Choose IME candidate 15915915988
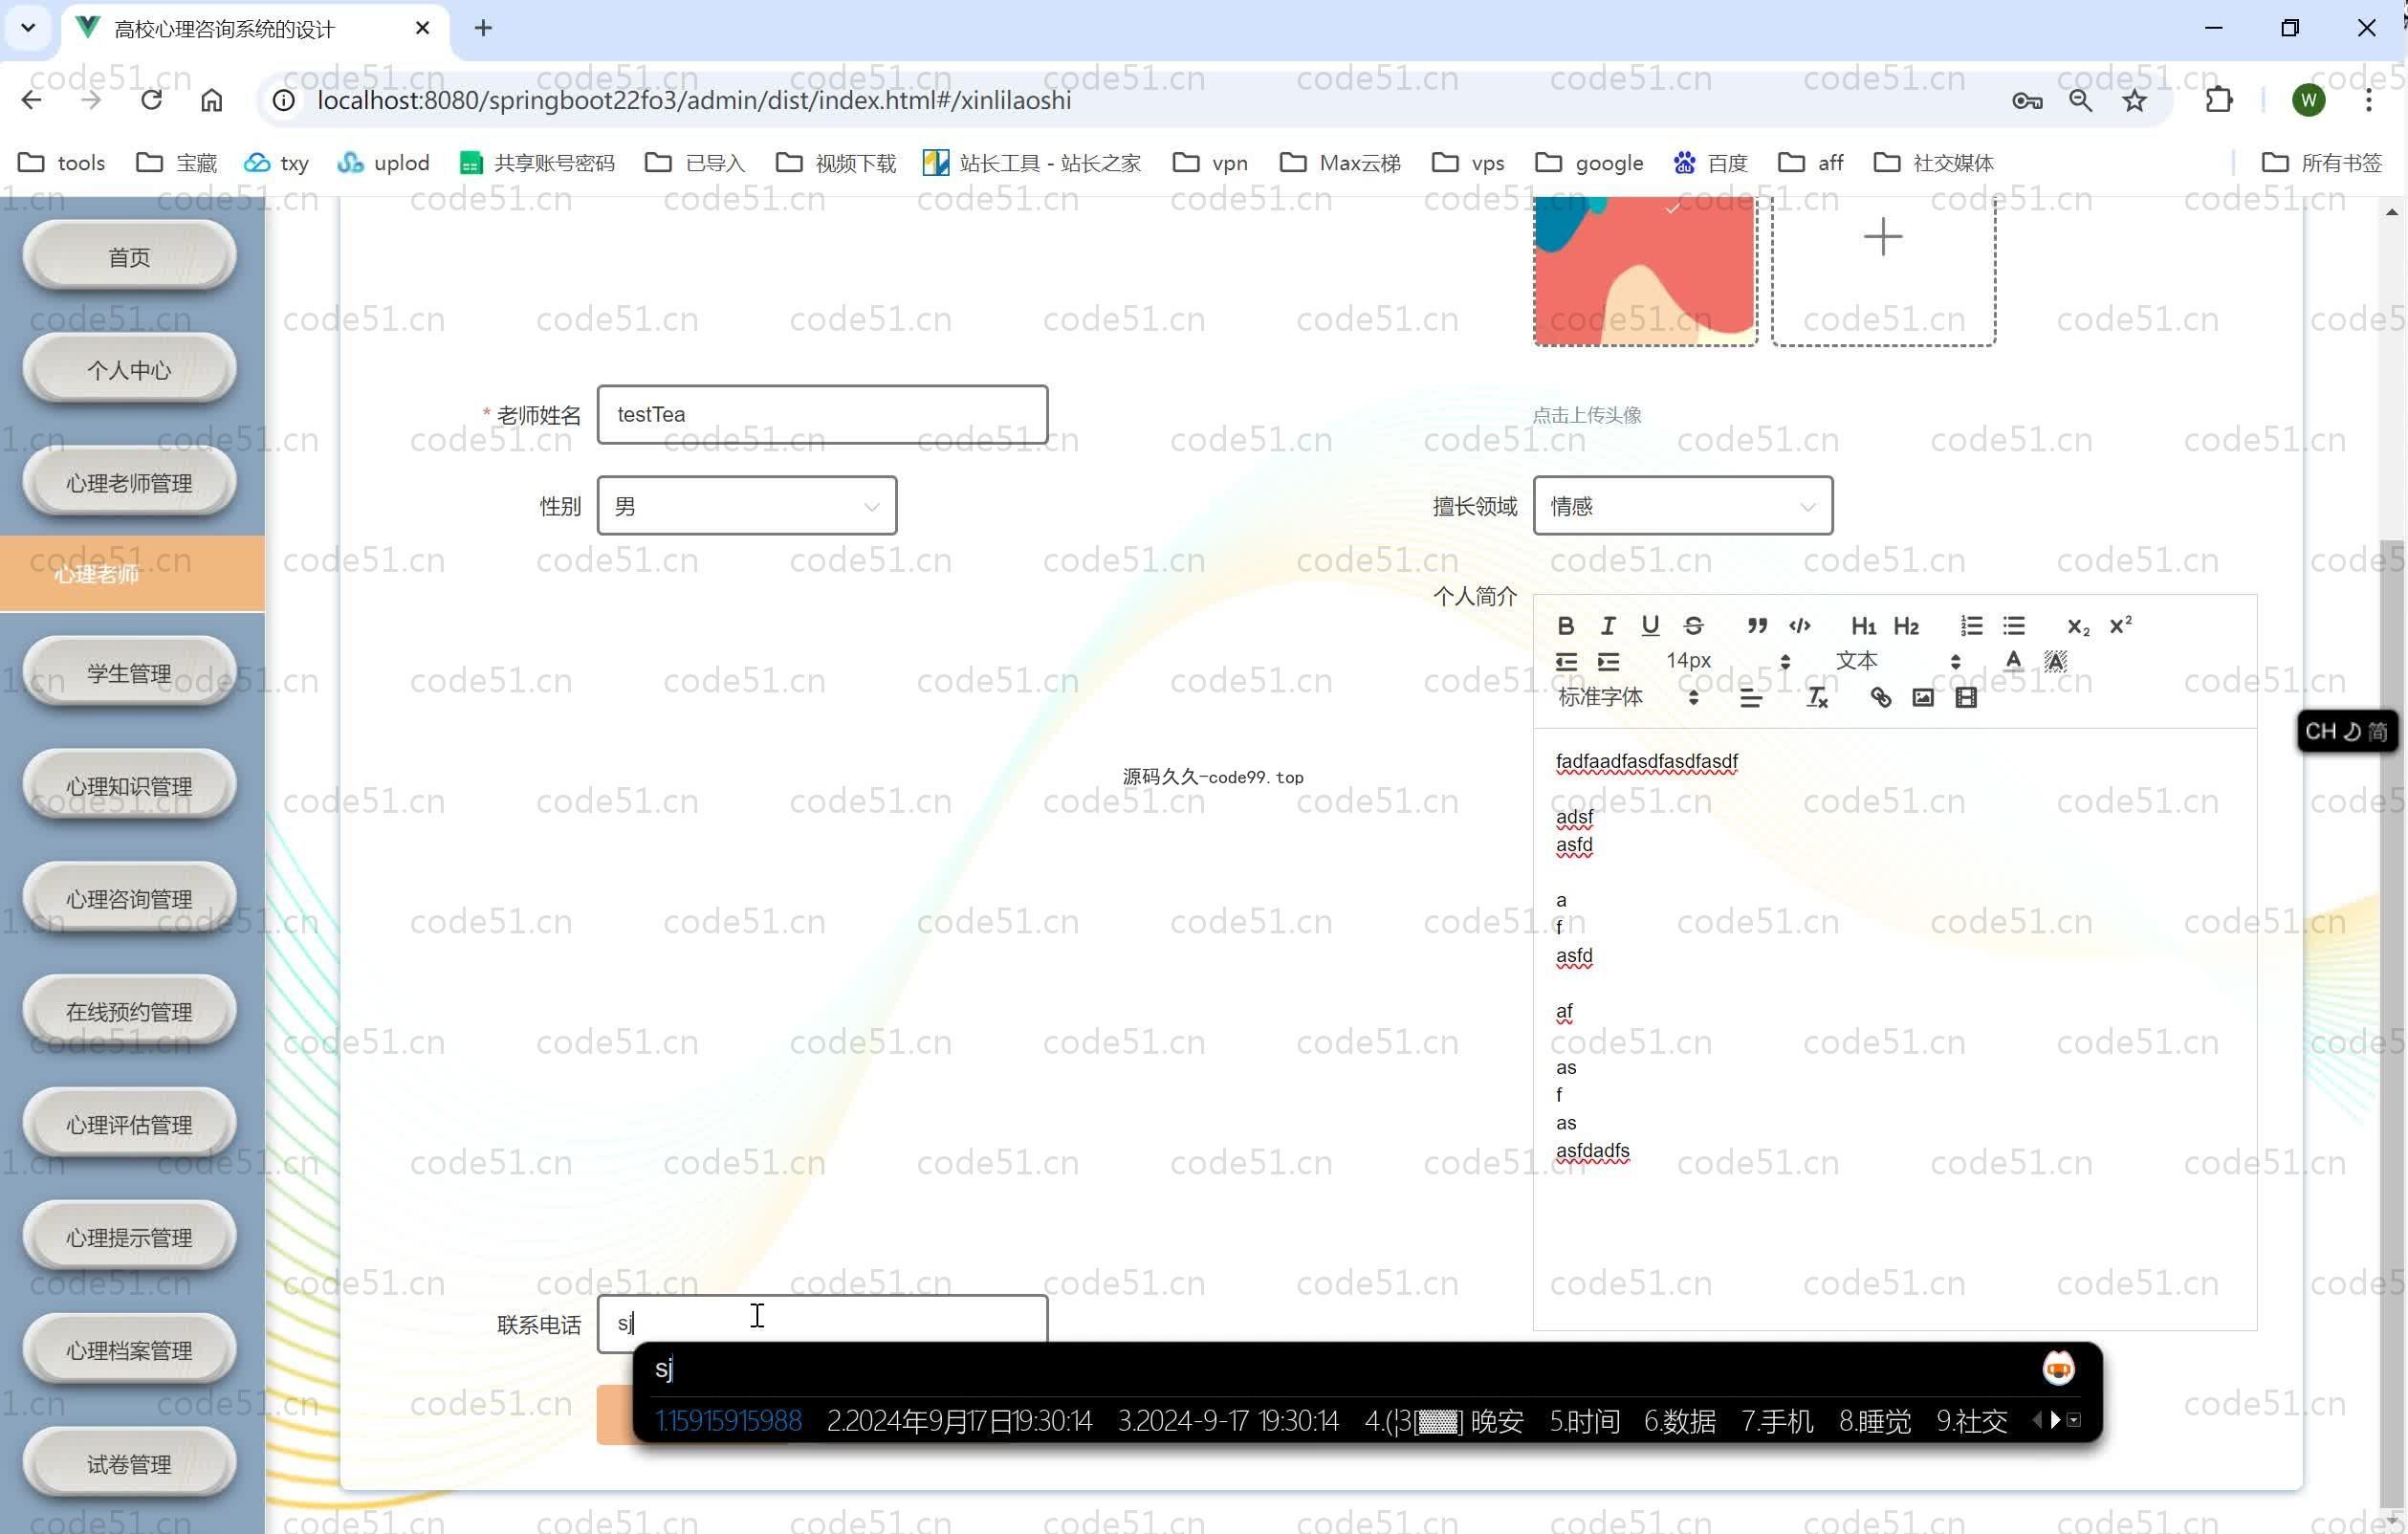 (x=729, y=1420)
